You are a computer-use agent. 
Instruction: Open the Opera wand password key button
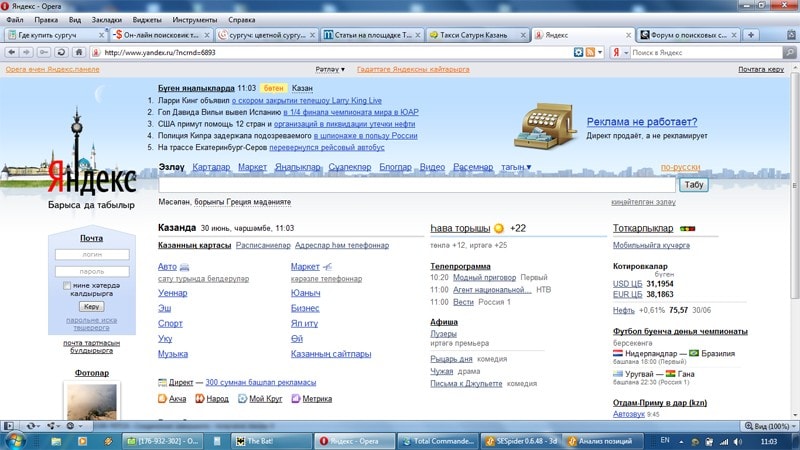click(44, 53)
